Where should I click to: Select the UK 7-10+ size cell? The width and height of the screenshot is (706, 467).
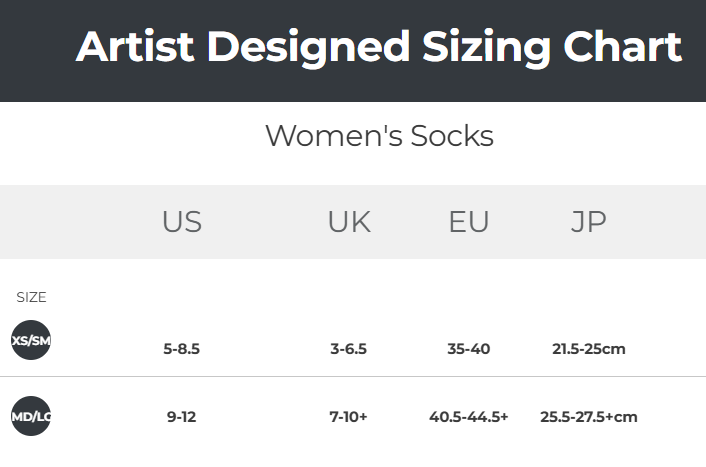(x=349, y=416)
